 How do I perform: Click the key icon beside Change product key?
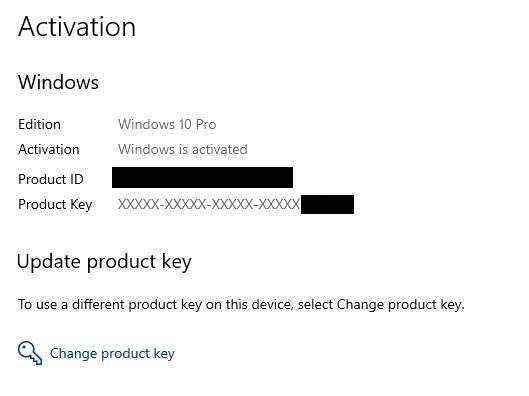pos(30,353)
